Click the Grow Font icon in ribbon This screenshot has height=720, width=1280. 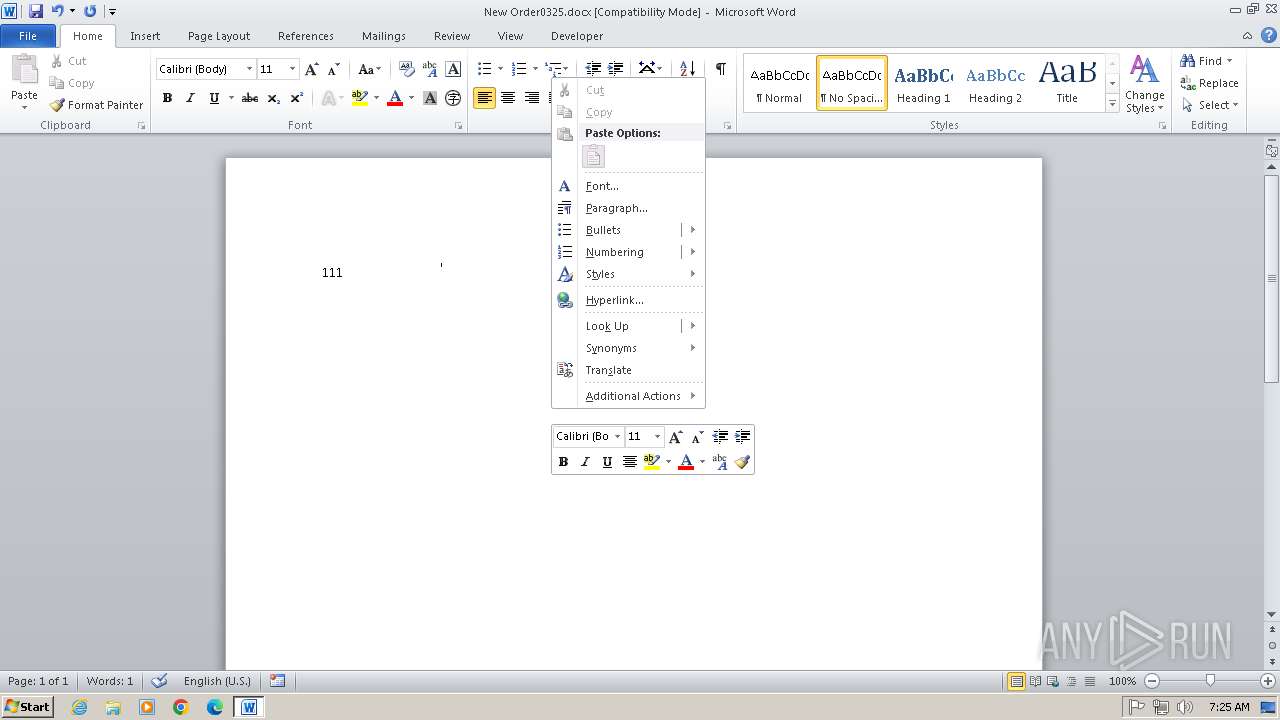click(312, 69)
